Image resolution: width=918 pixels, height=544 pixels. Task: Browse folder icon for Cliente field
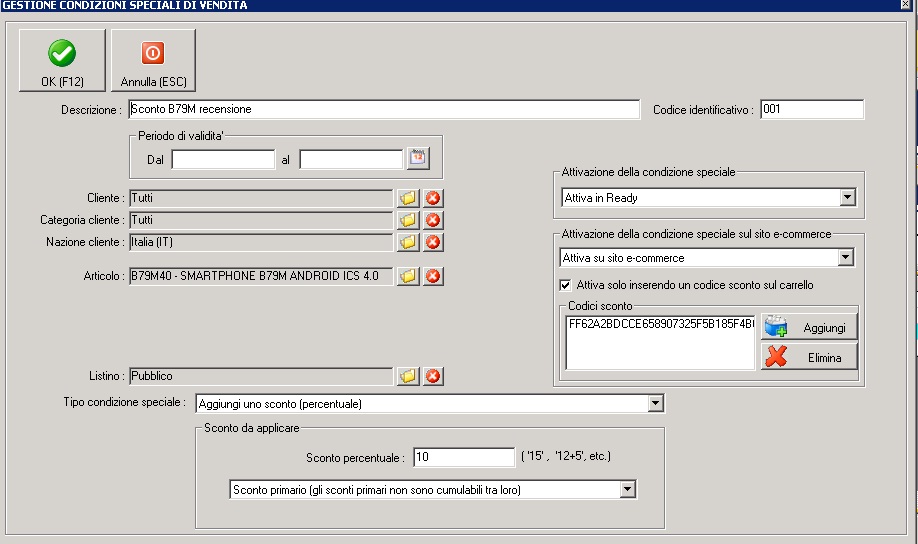[x=408, y=198]
